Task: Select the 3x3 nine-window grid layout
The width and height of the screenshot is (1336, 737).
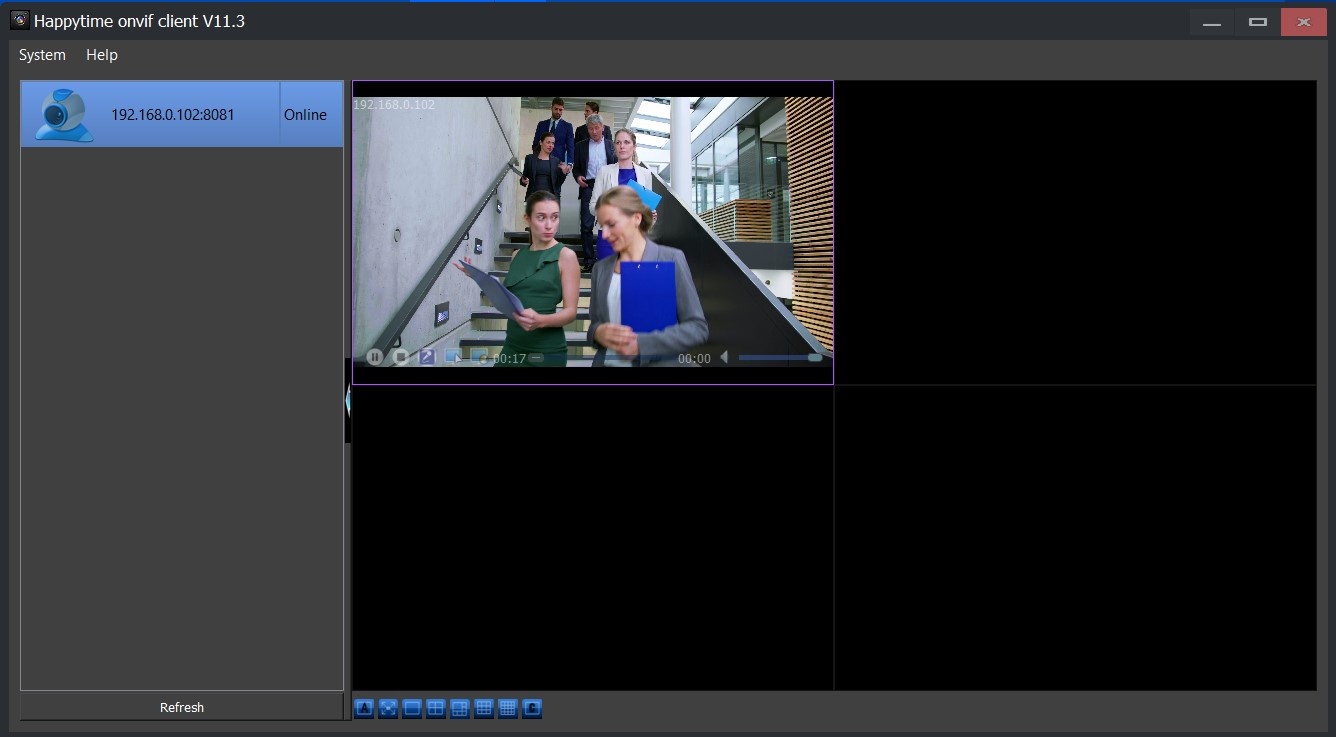Action: 484,709
